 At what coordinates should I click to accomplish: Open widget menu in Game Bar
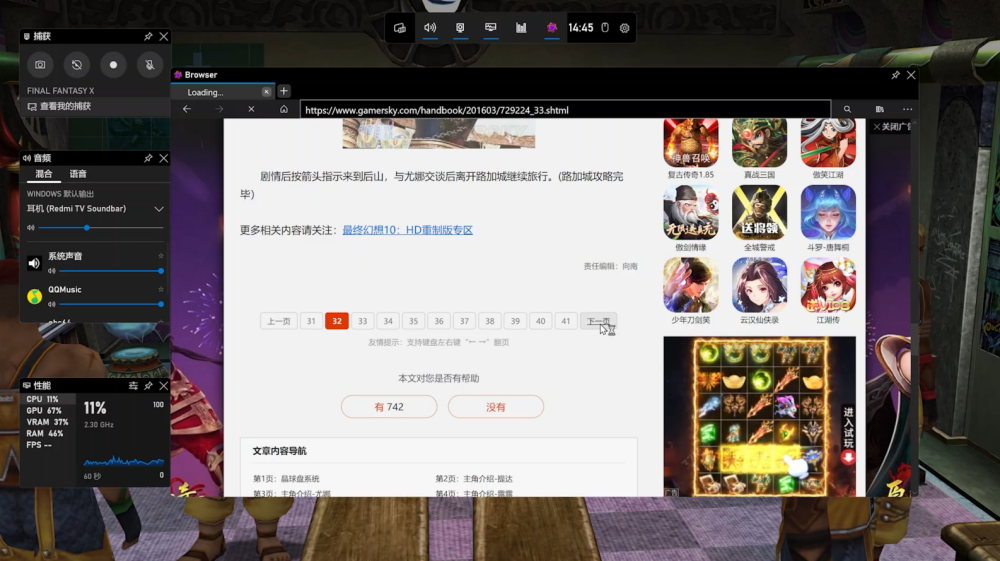(x=400, y=28)
